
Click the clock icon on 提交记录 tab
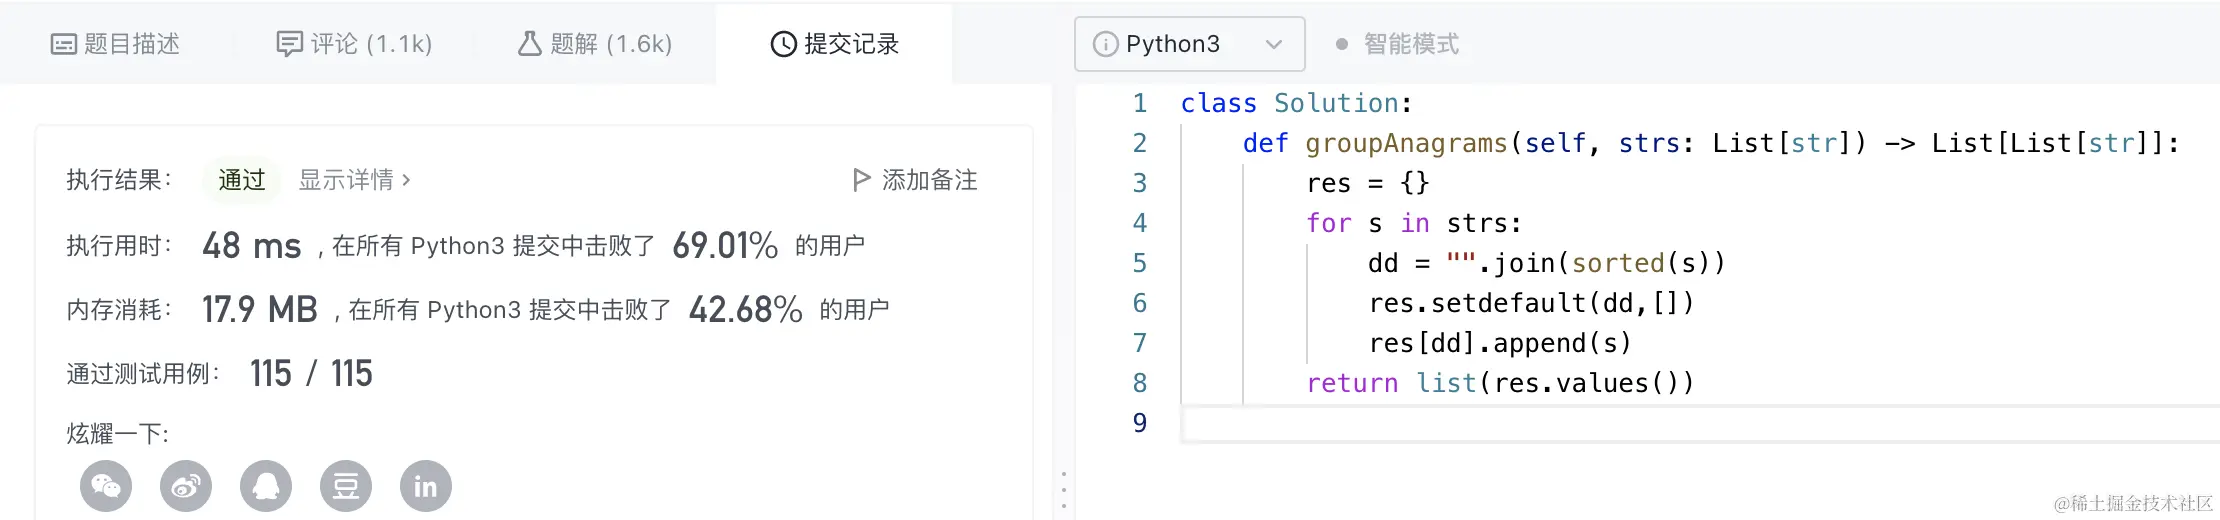coord(783,44)
